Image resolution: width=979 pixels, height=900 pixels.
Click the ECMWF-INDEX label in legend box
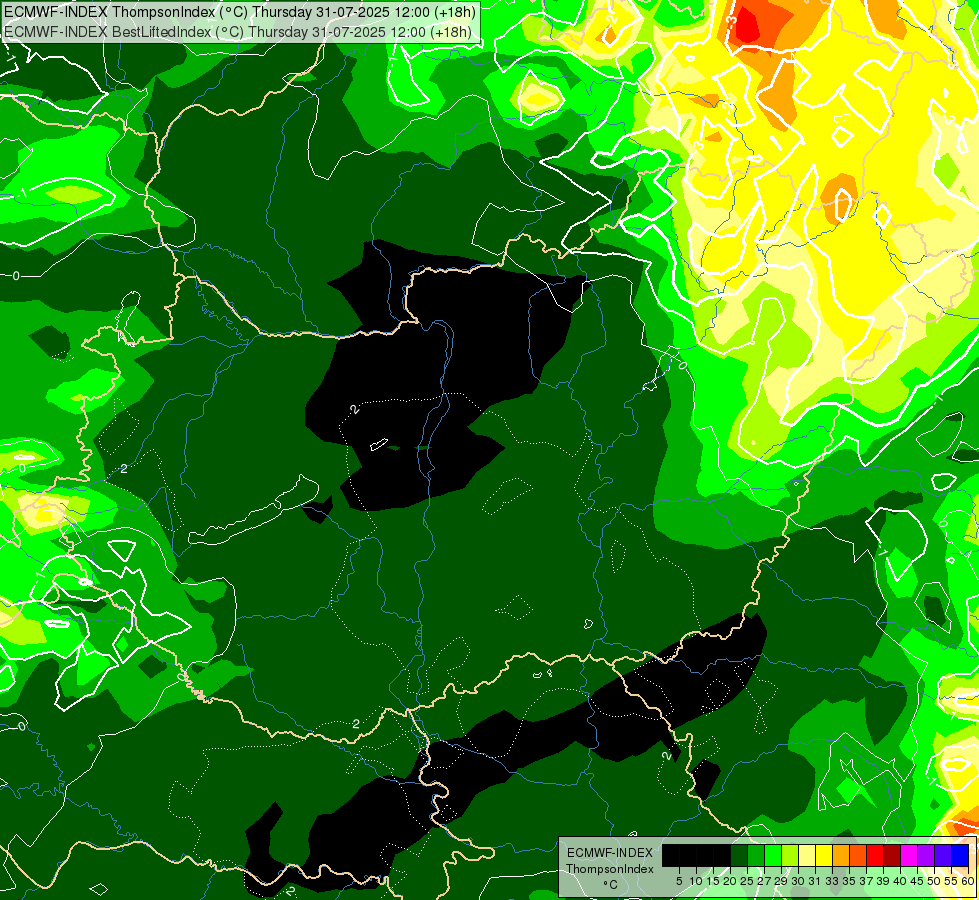pos(610,853)
